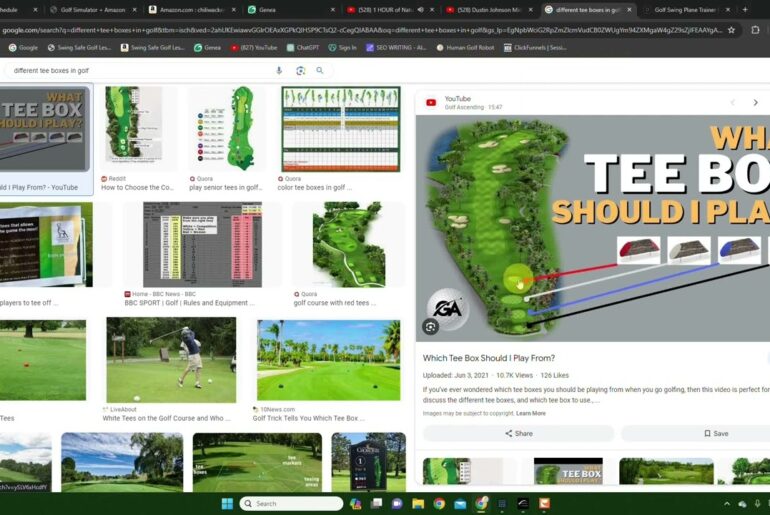770x515 pixels.
Task: Open the browser extensions puzzle icon
Action: point(755,30)
